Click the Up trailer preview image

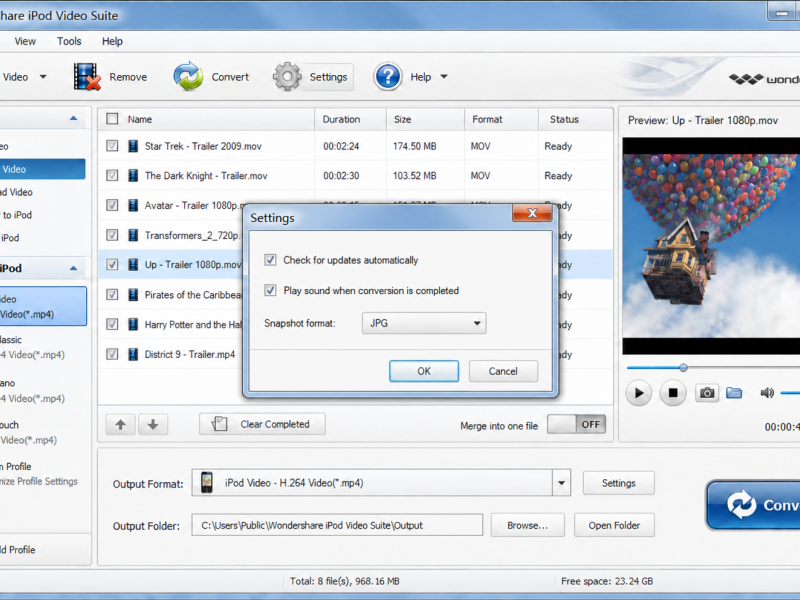[711, 246]
